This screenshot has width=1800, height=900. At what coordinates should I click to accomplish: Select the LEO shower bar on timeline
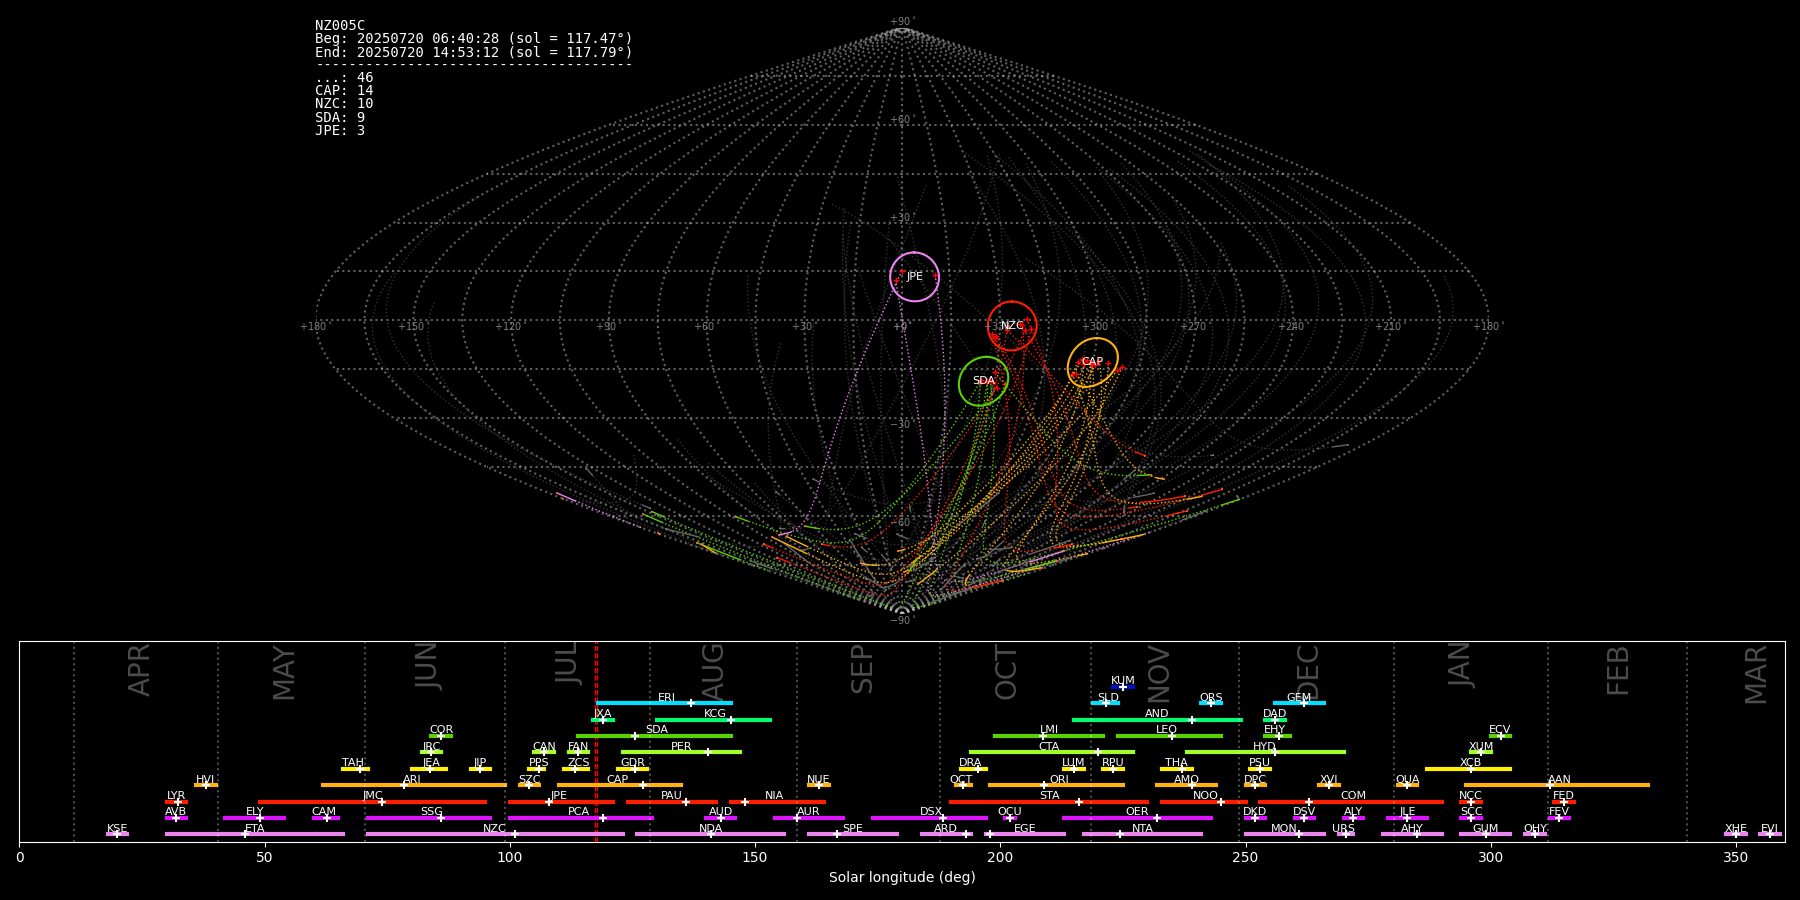[1169, 736]
